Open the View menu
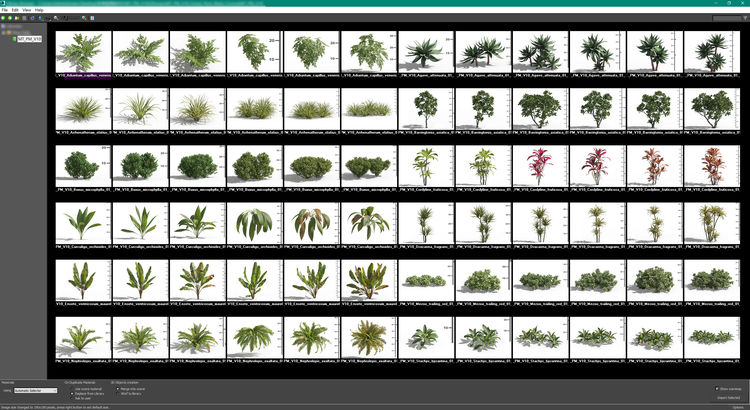750x410 pixels. coord(27,10)
